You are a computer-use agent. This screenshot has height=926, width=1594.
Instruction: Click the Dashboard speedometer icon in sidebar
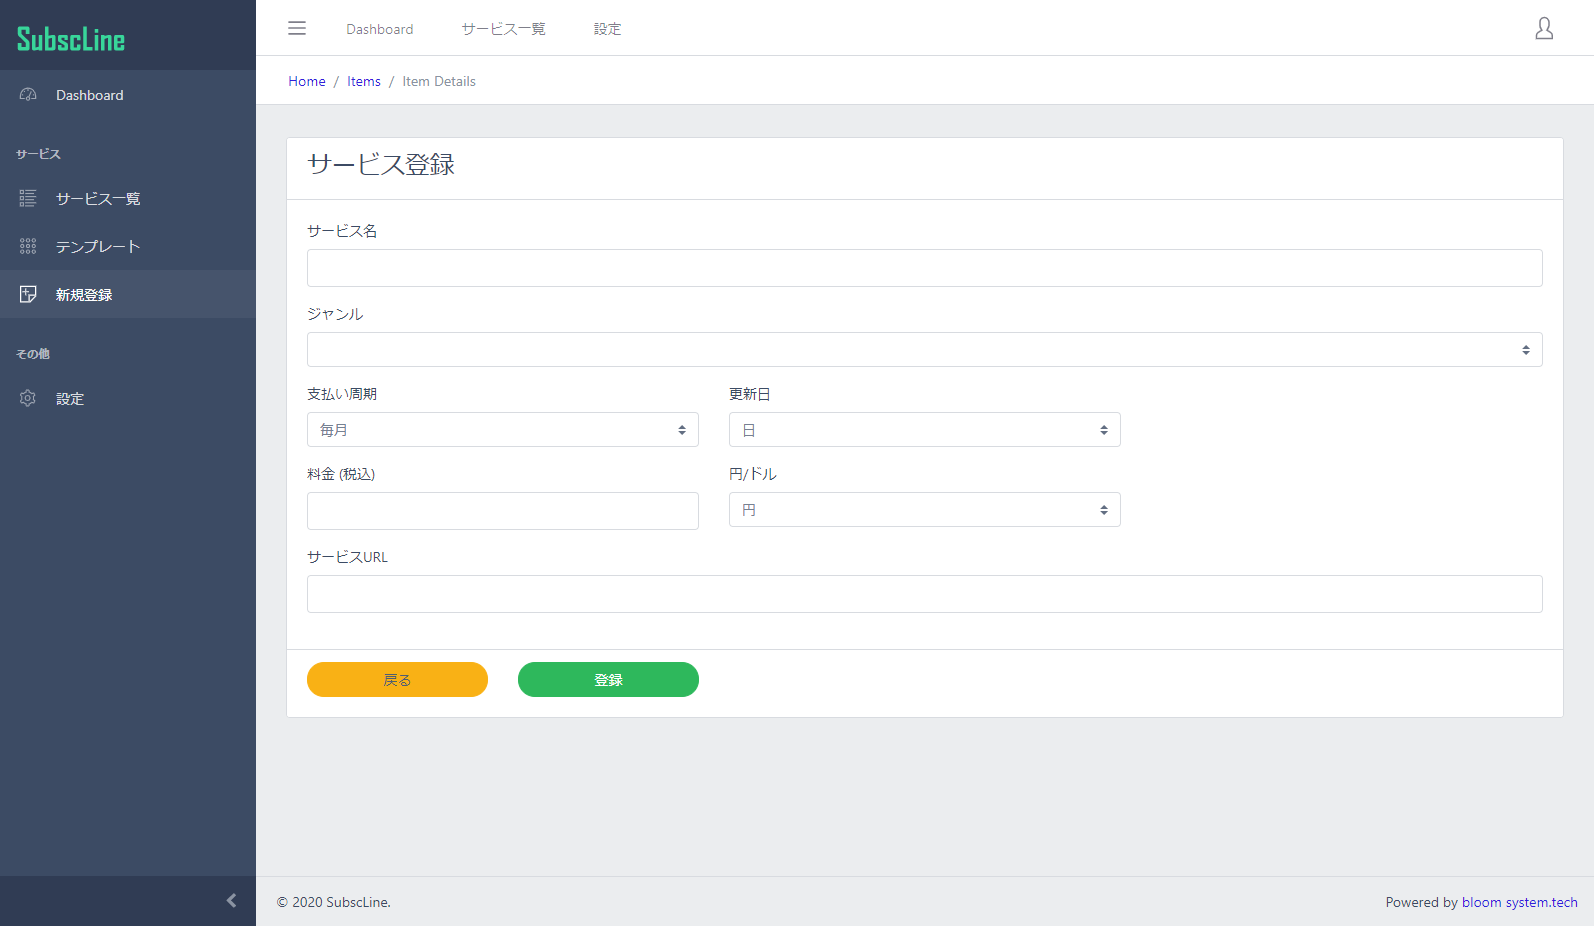coord(28,95)
